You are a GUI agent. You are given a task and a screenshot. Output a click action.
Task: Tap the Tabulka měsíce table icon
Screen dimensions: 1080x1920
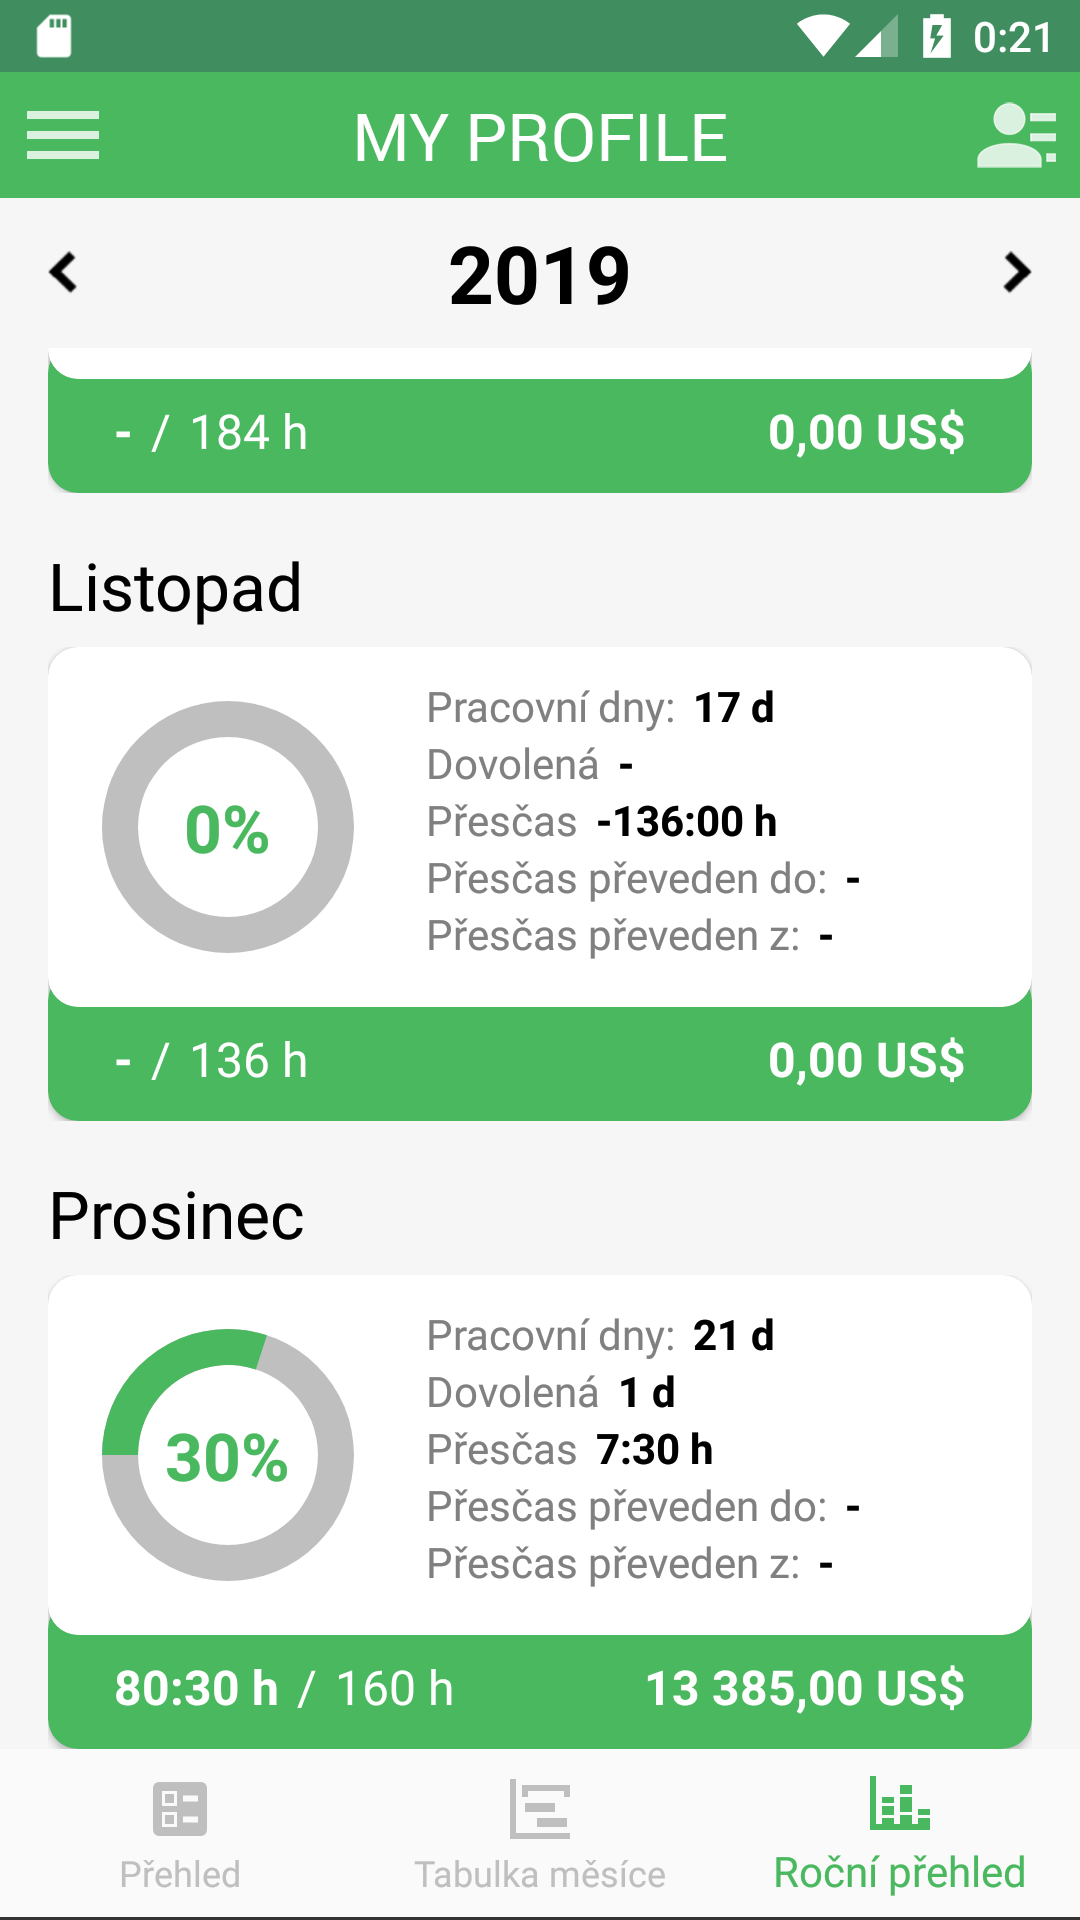point(540,1808)
